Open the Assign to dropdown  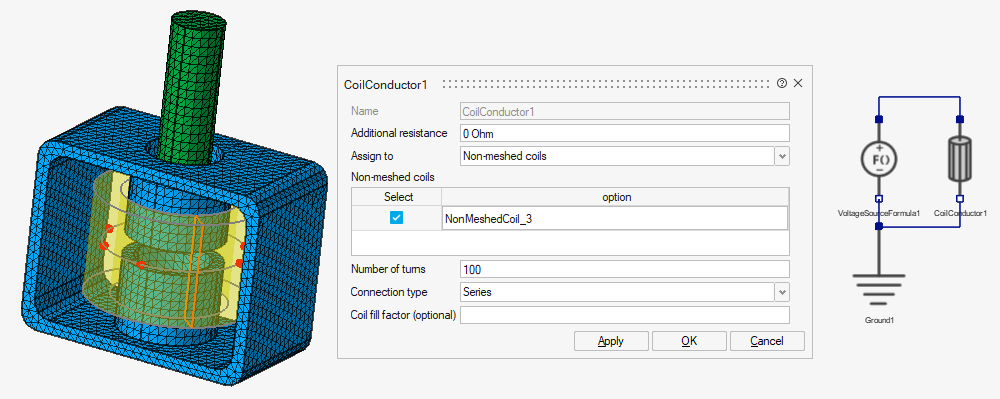click(x=783, y=156)
